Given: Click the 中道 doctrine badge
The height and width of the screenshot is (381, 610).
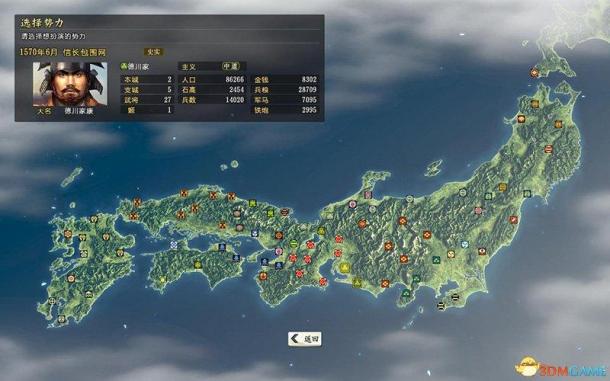Looking at the screenshot, I should [231, 67].
